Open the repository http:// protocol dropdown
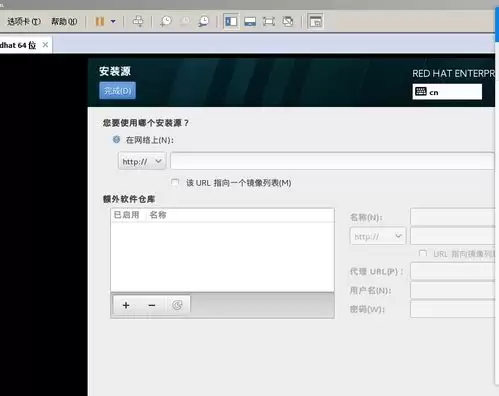 coord(378,236)
